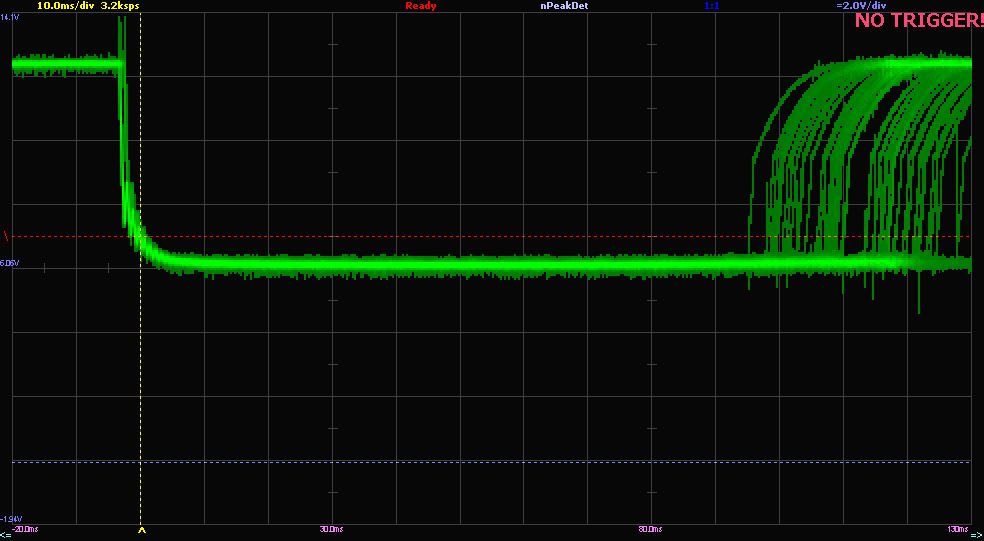This screenshot has height=541, width=984.
Task: Click the 3.2ksps sample rate readout
Action: (x=120, y=6)
